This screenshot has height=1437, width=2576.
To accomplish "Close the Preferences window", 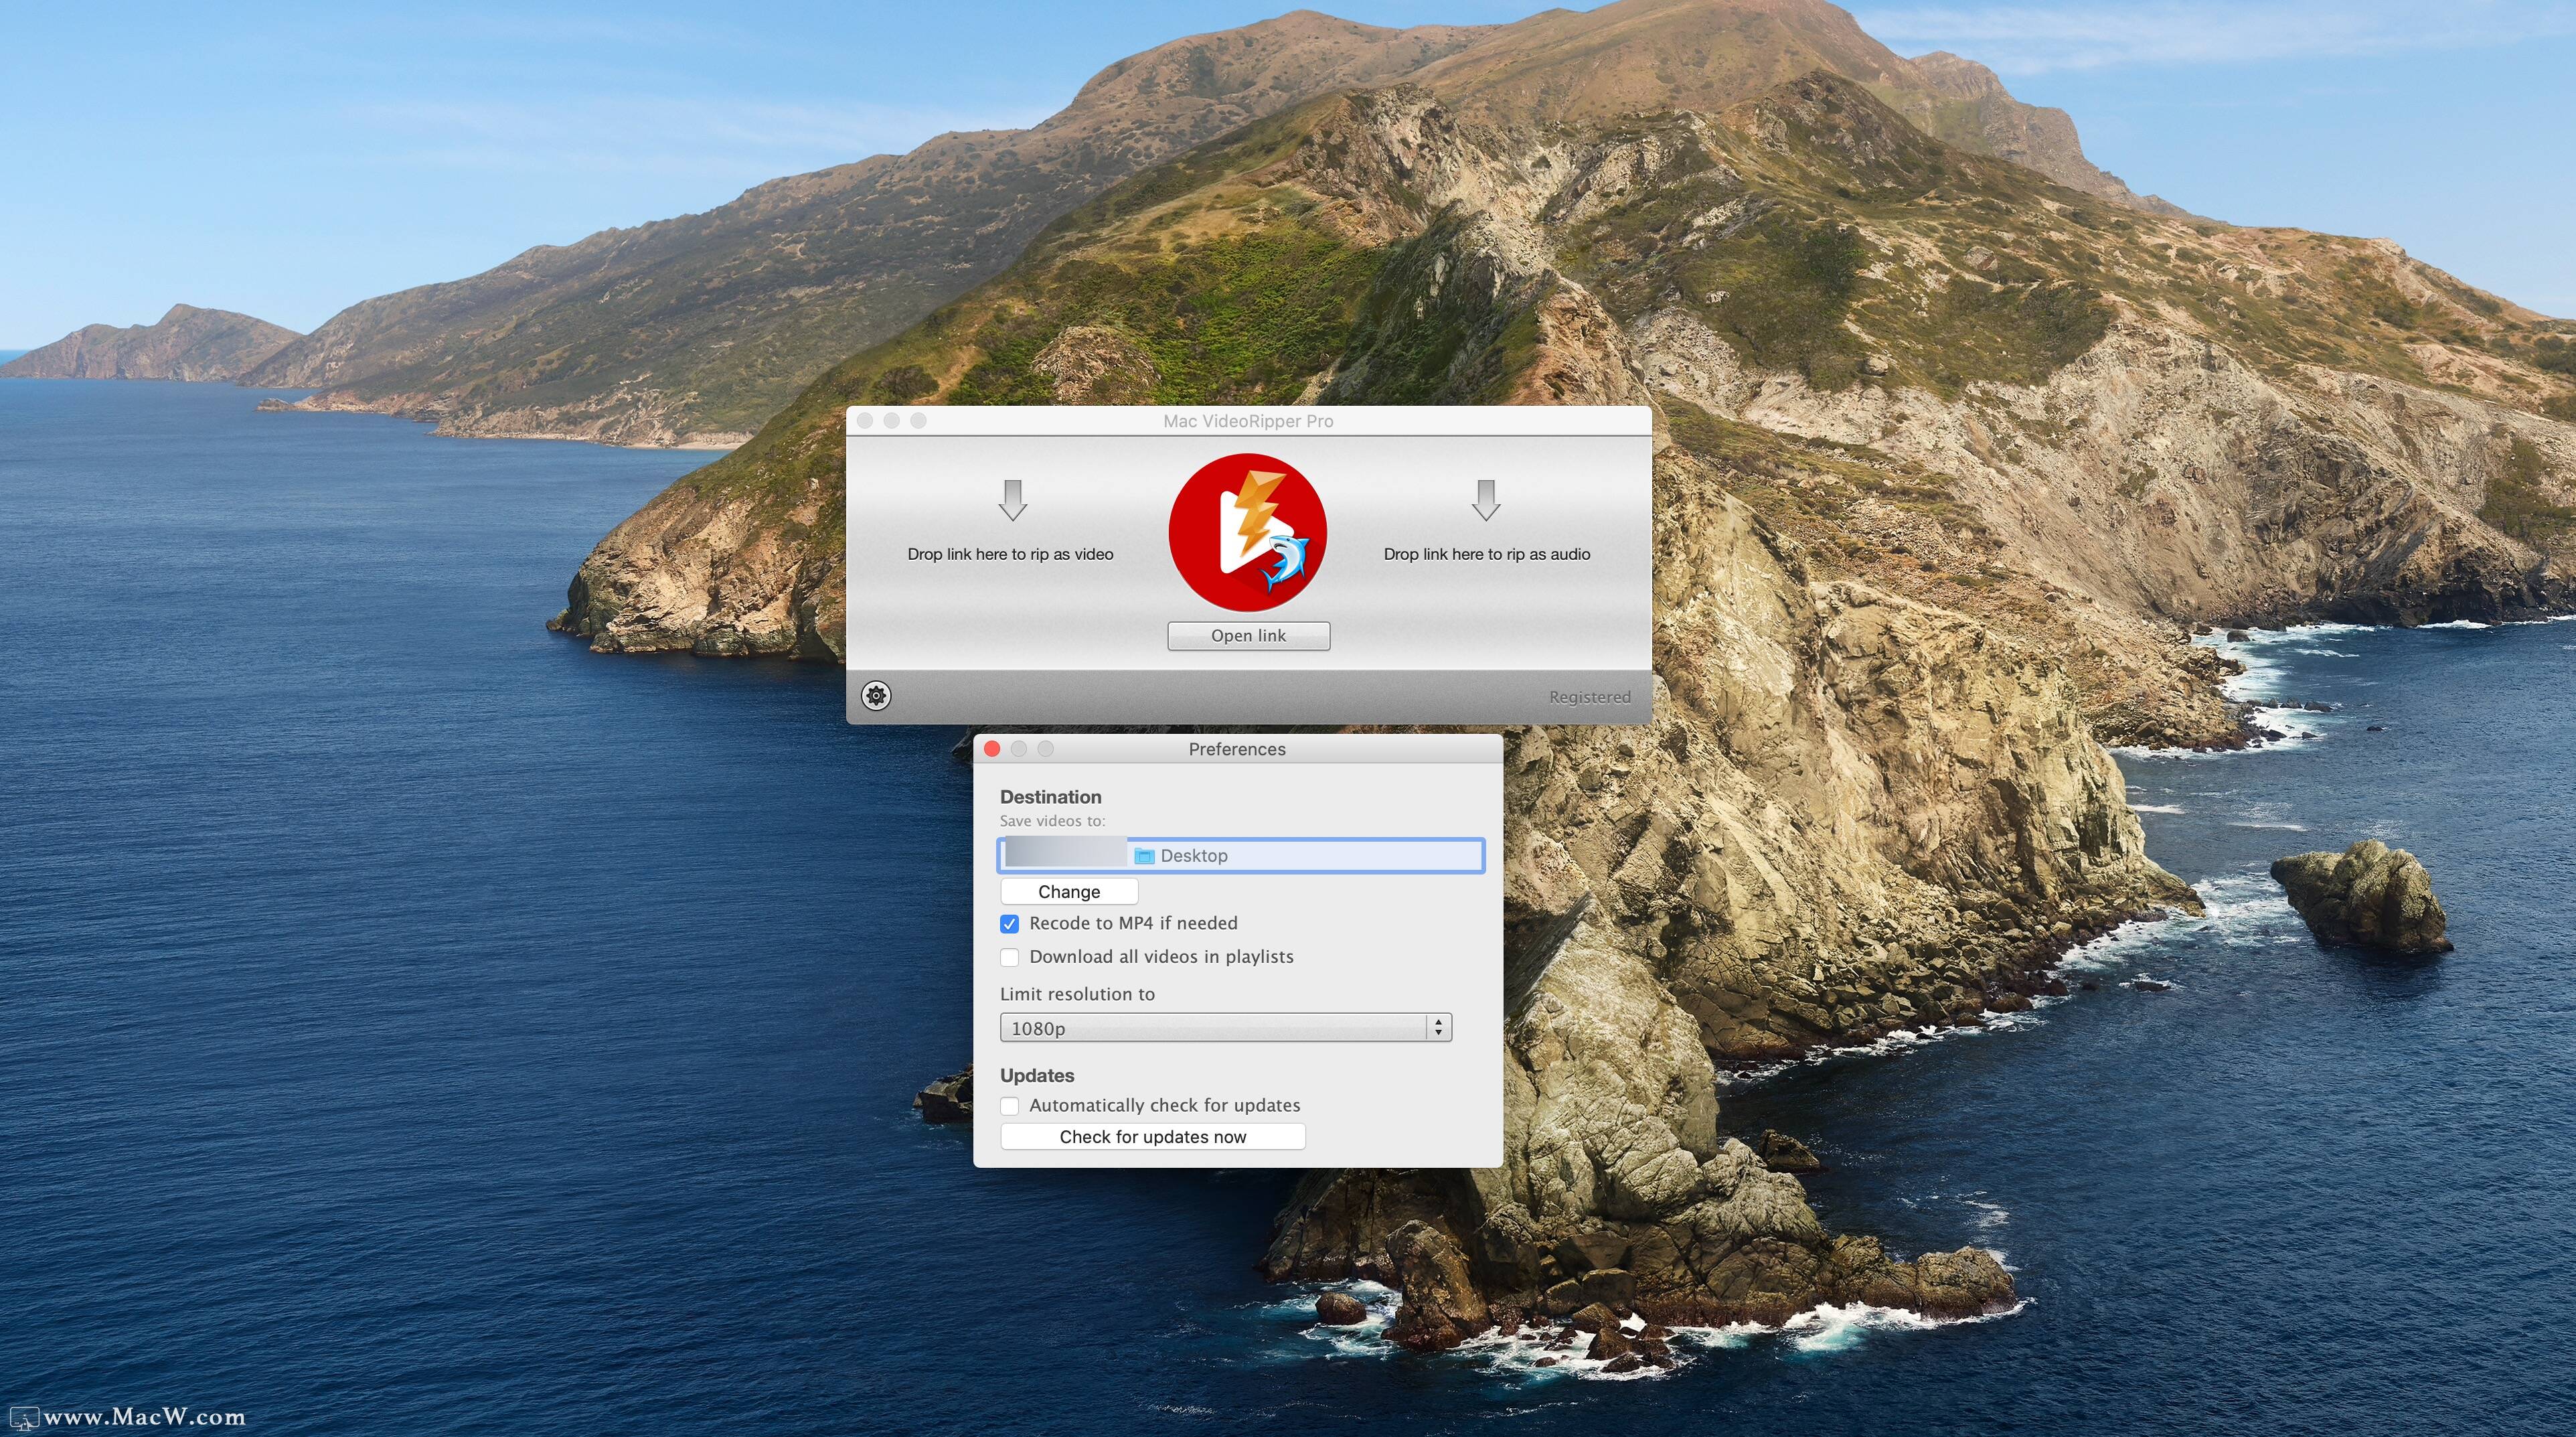I will (x=992, y=749).
